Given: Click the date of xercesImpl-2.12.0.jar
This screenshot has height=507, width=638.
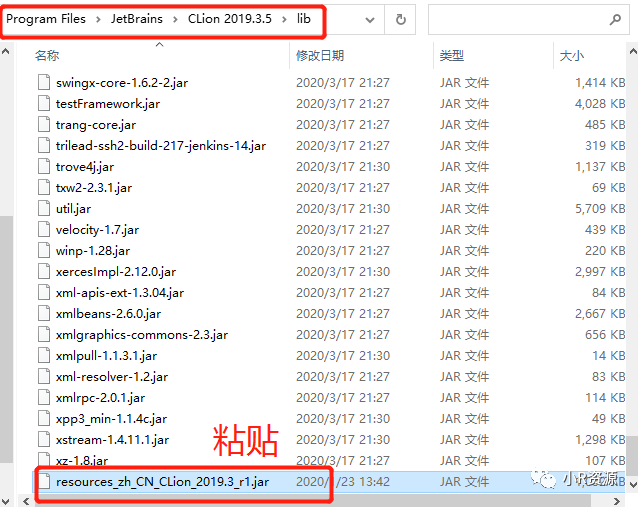Looking at the screenshot, I should (x=343, y=272).
